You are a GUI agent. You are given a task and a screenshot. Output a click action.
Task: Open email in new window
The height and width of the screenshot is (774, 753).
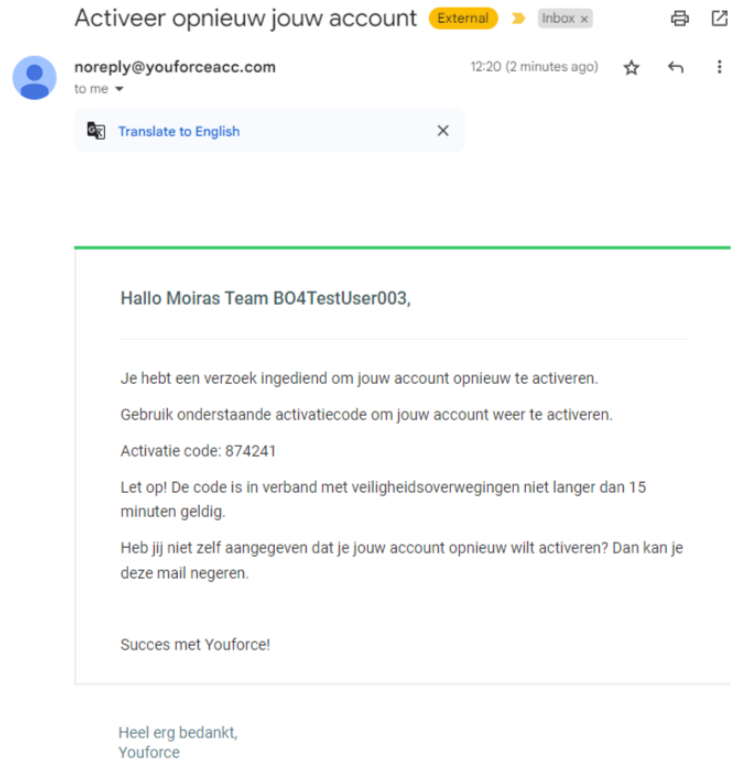pyautogui.click(x=719, y=18)
